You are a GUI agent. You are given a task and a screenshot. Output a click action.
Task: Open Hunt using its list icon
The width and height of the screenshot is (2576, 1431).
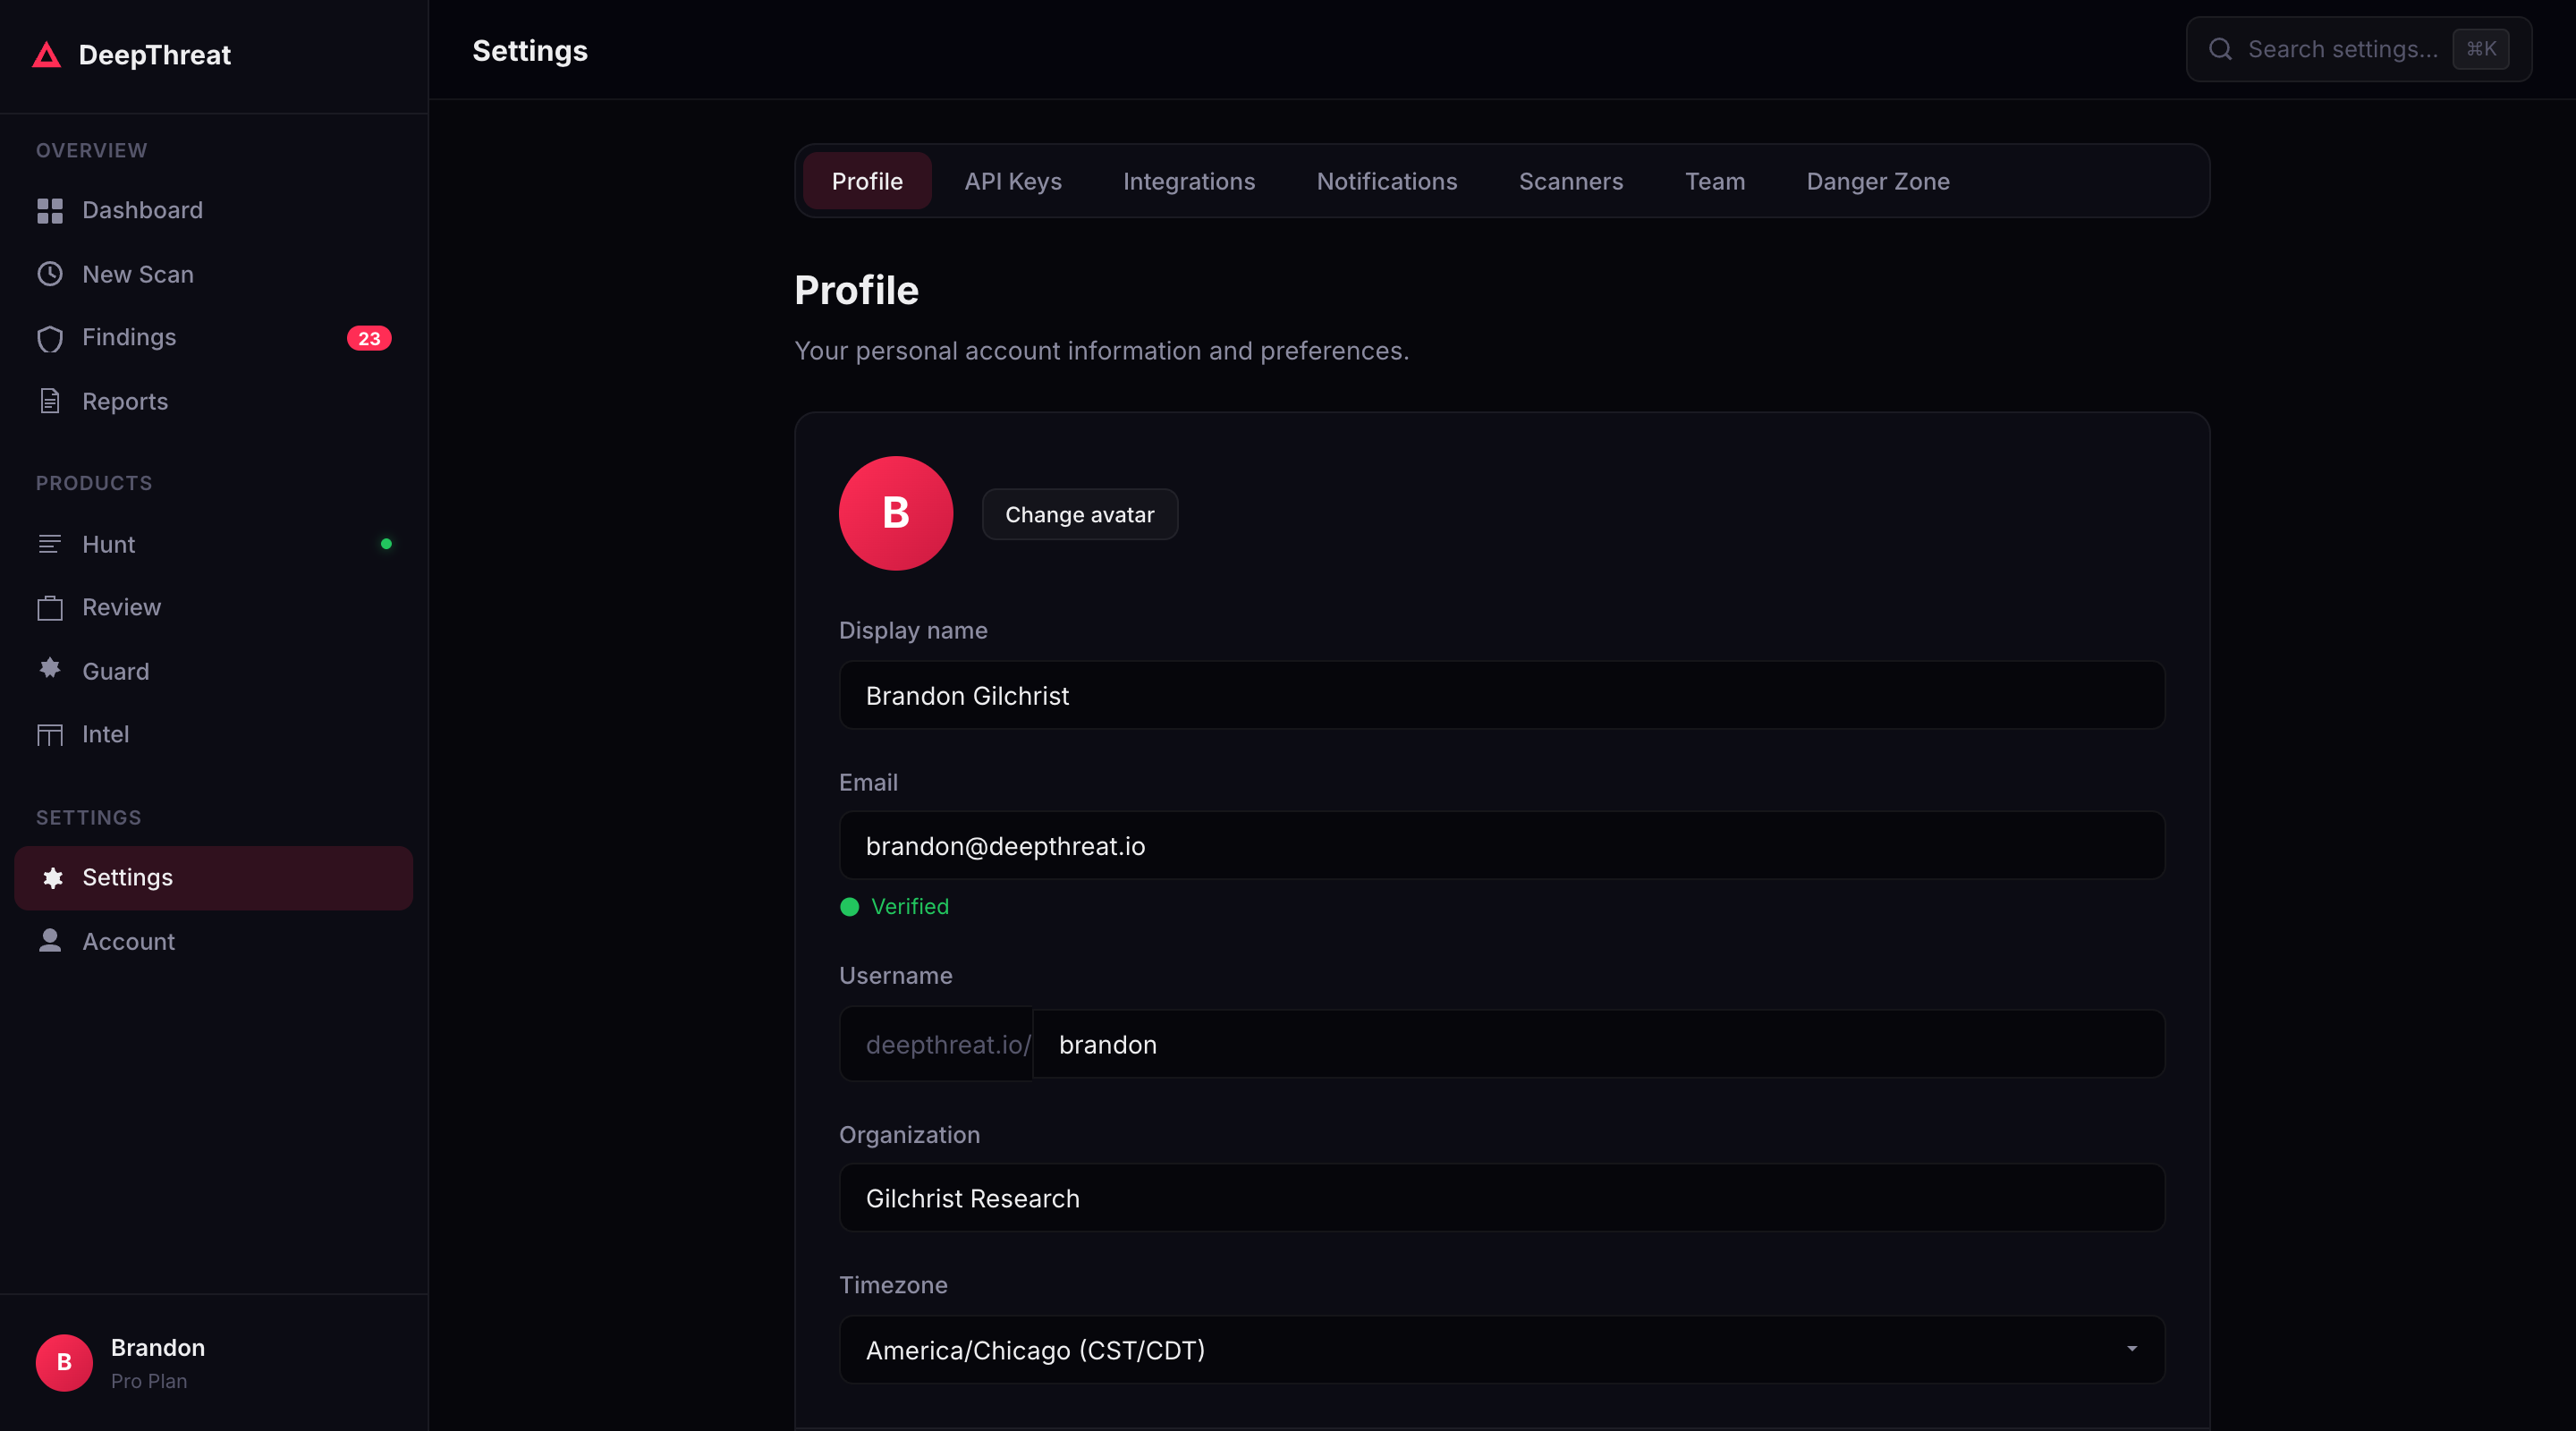click(50, 544)
